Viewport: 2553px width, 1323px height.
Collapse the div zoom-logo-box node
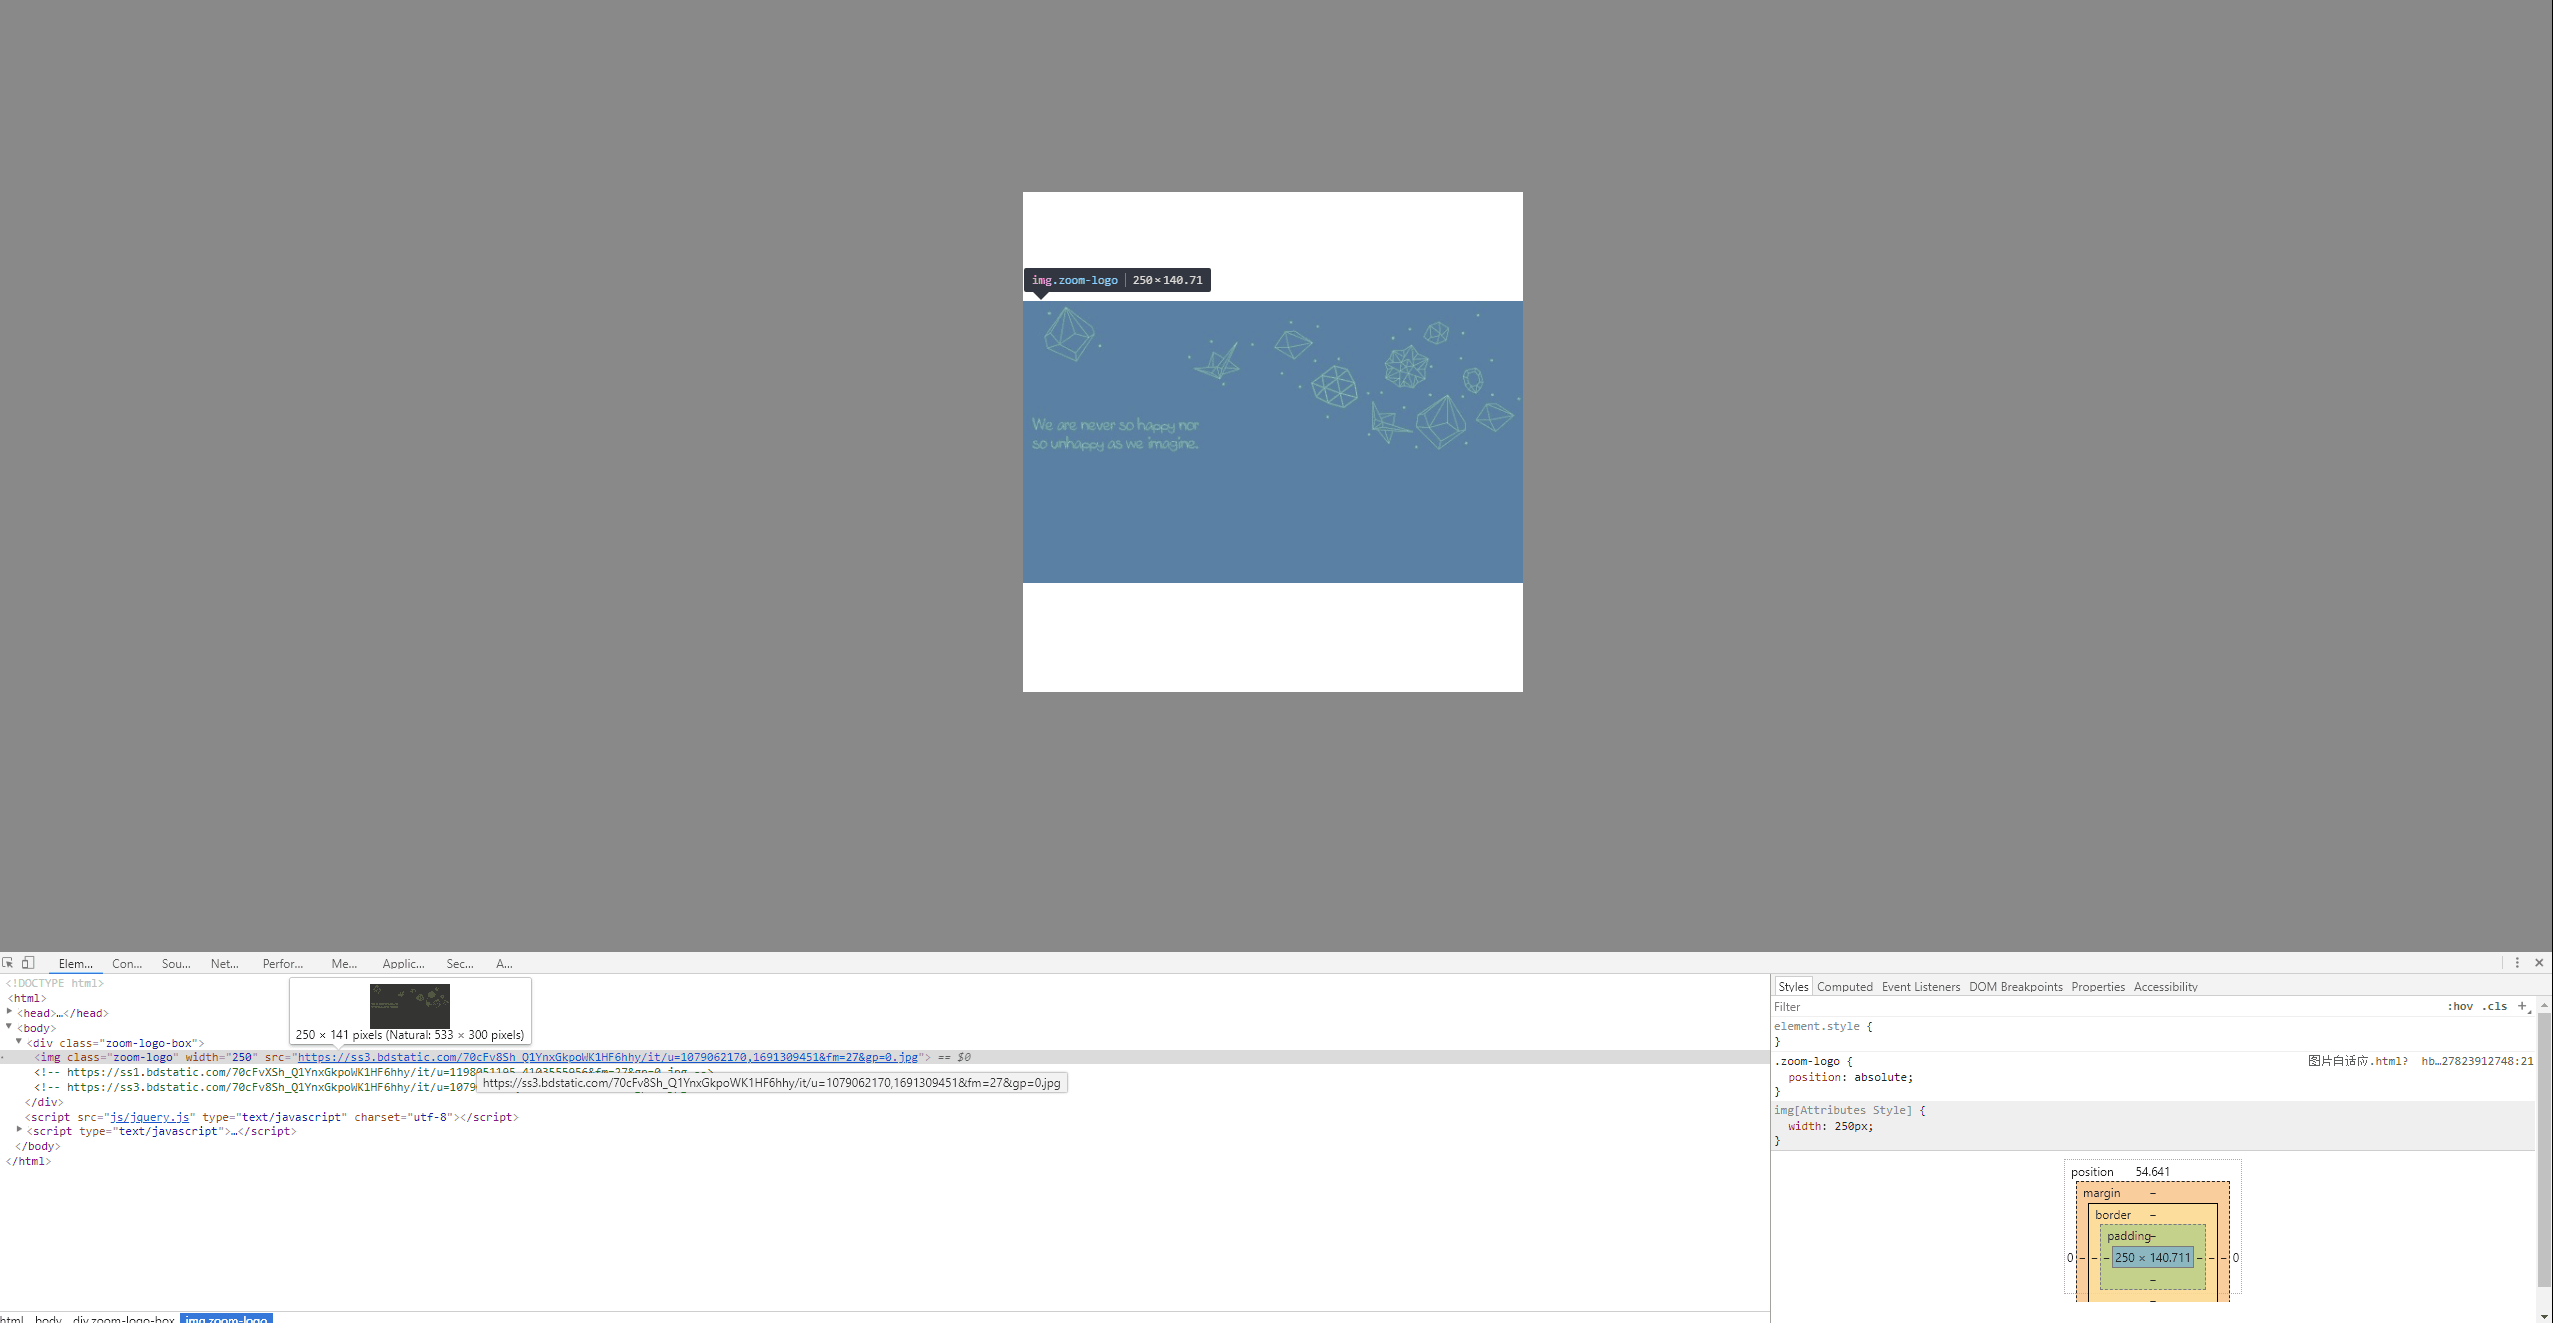click(19, 1042)
